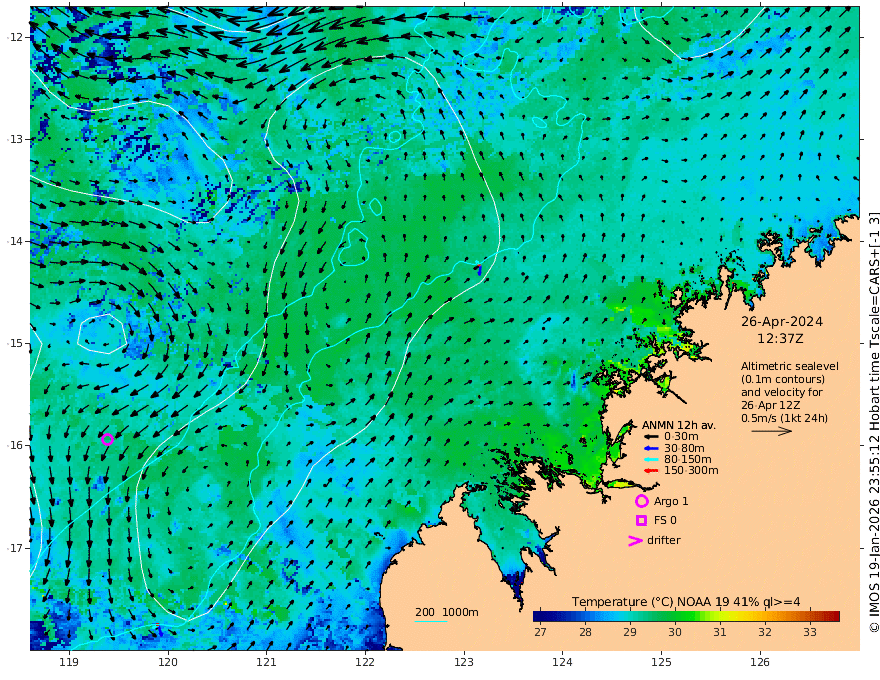Click the 'ANMN 12h av.' legend heading
The height and width of the screenshot is (680, 880).
pyautogui.click(x=679, y=425)
